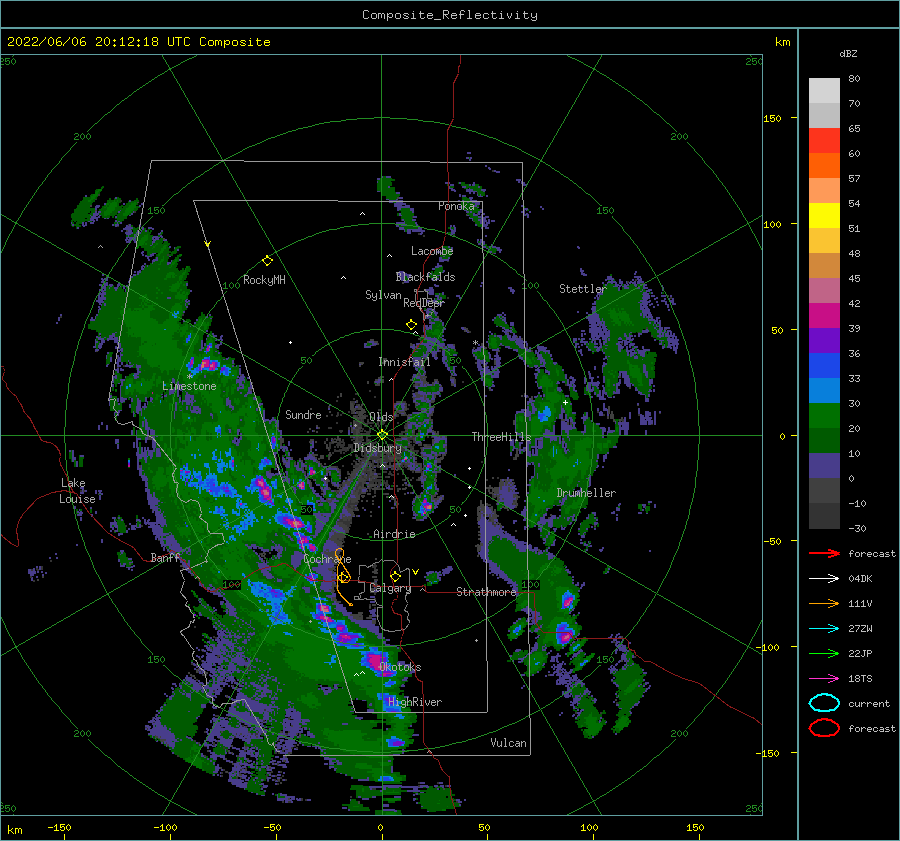
Task: Click the Innisfail town label
Action: (404, 362)
